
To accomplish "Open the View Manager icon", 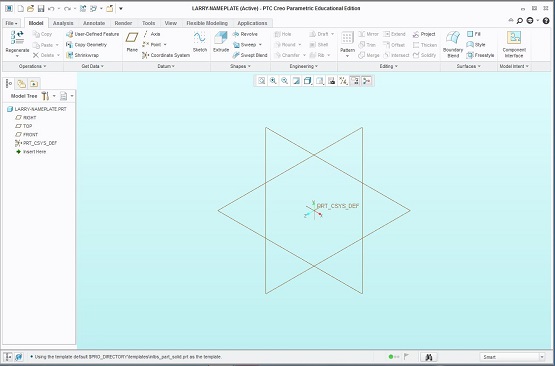I will point(331,81).
